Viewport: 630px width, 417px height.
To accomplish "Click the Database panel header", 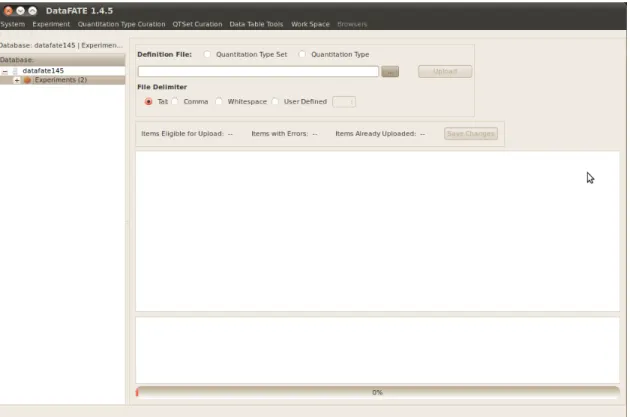I will click(x=62, y=60).
